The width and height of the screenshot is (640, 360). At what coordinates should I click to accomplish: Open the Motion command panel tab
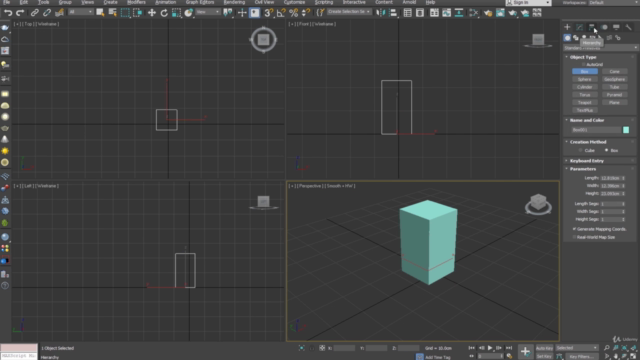tap(604, 27)
